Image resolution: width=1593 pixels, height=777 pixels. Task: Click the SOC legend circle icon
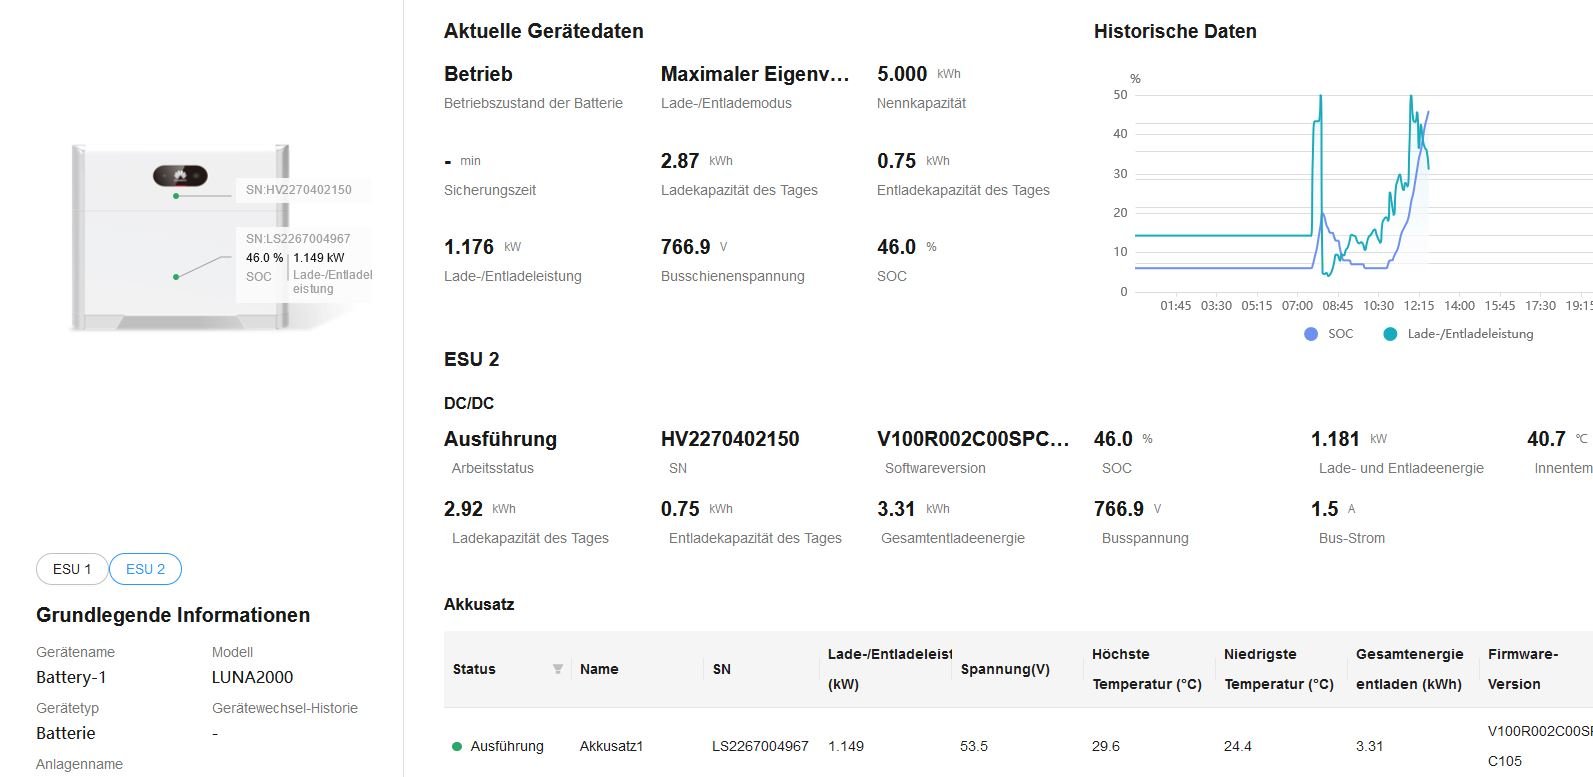click(1311, 334)
